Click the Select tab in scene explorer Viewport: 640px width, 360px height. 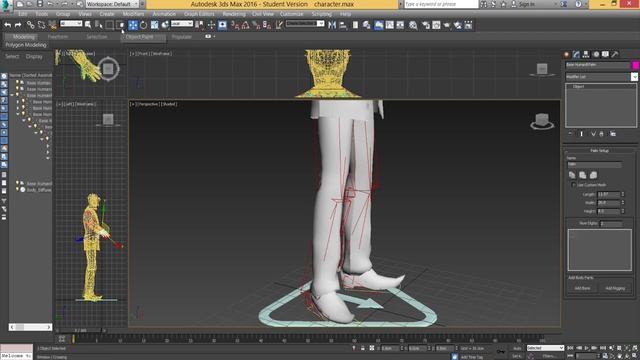tap(12, 56)
